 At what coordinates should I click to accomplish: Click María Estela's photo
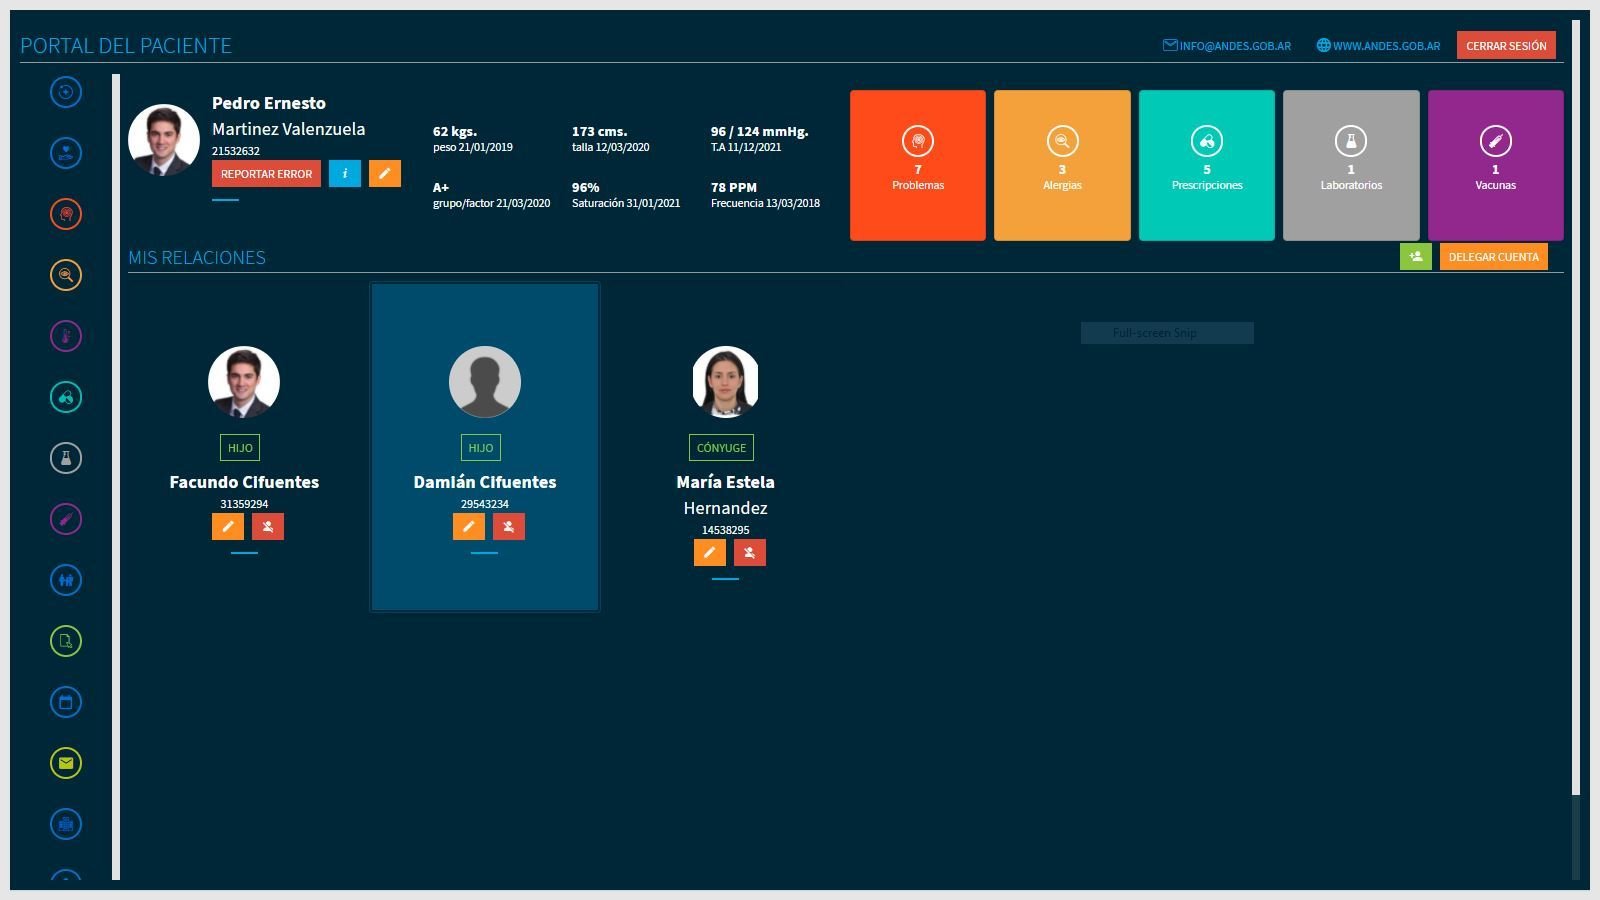725,382
